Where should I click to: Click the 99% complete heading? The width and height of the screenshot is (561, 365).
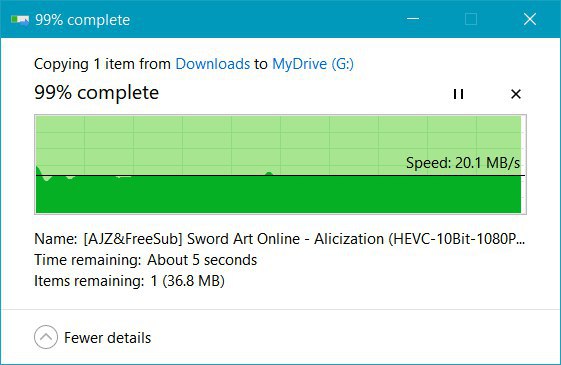97,93
